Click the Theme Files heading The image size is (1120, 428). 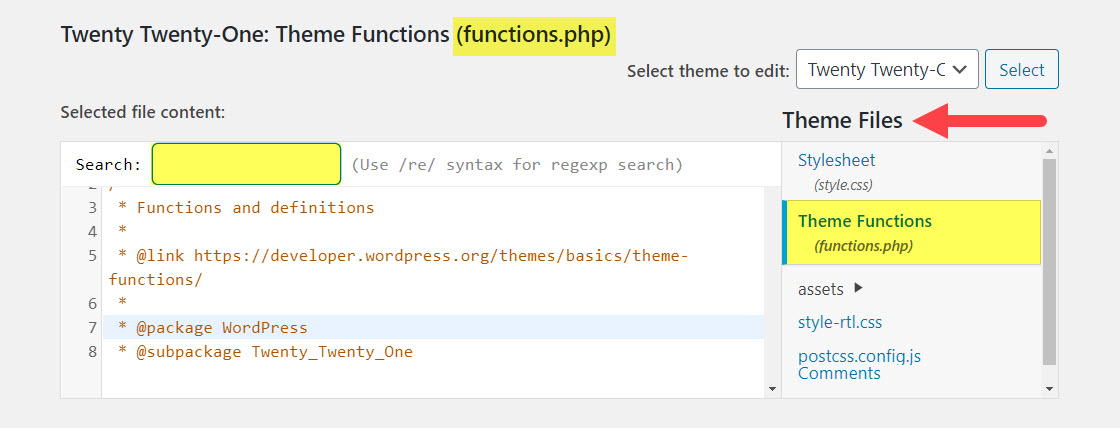click(x=842, y=121)
